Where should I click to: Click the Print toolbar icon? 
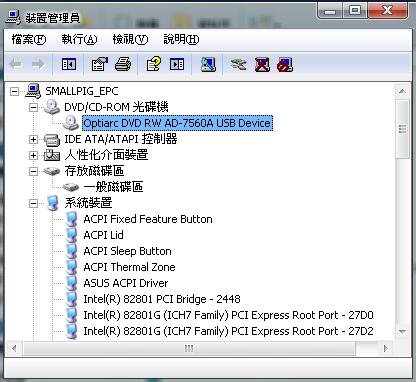(x=123, y=64)
